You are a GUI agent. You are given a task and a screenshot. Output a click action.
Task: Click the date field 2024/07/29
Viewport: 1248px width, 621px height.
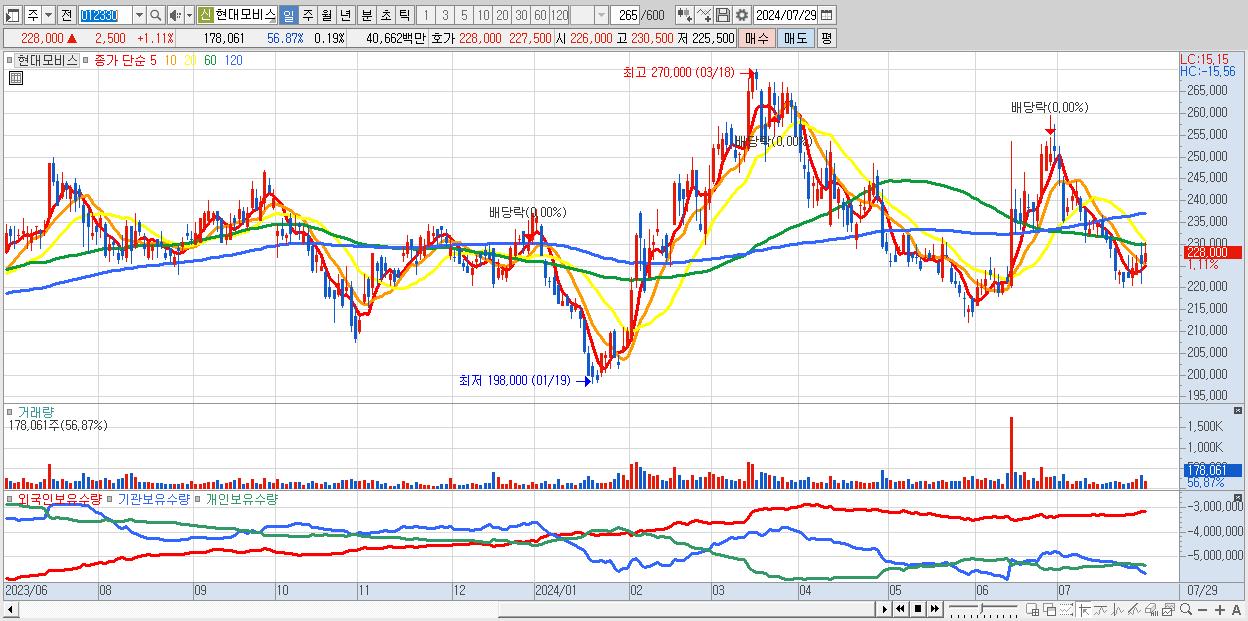[786, 15]
